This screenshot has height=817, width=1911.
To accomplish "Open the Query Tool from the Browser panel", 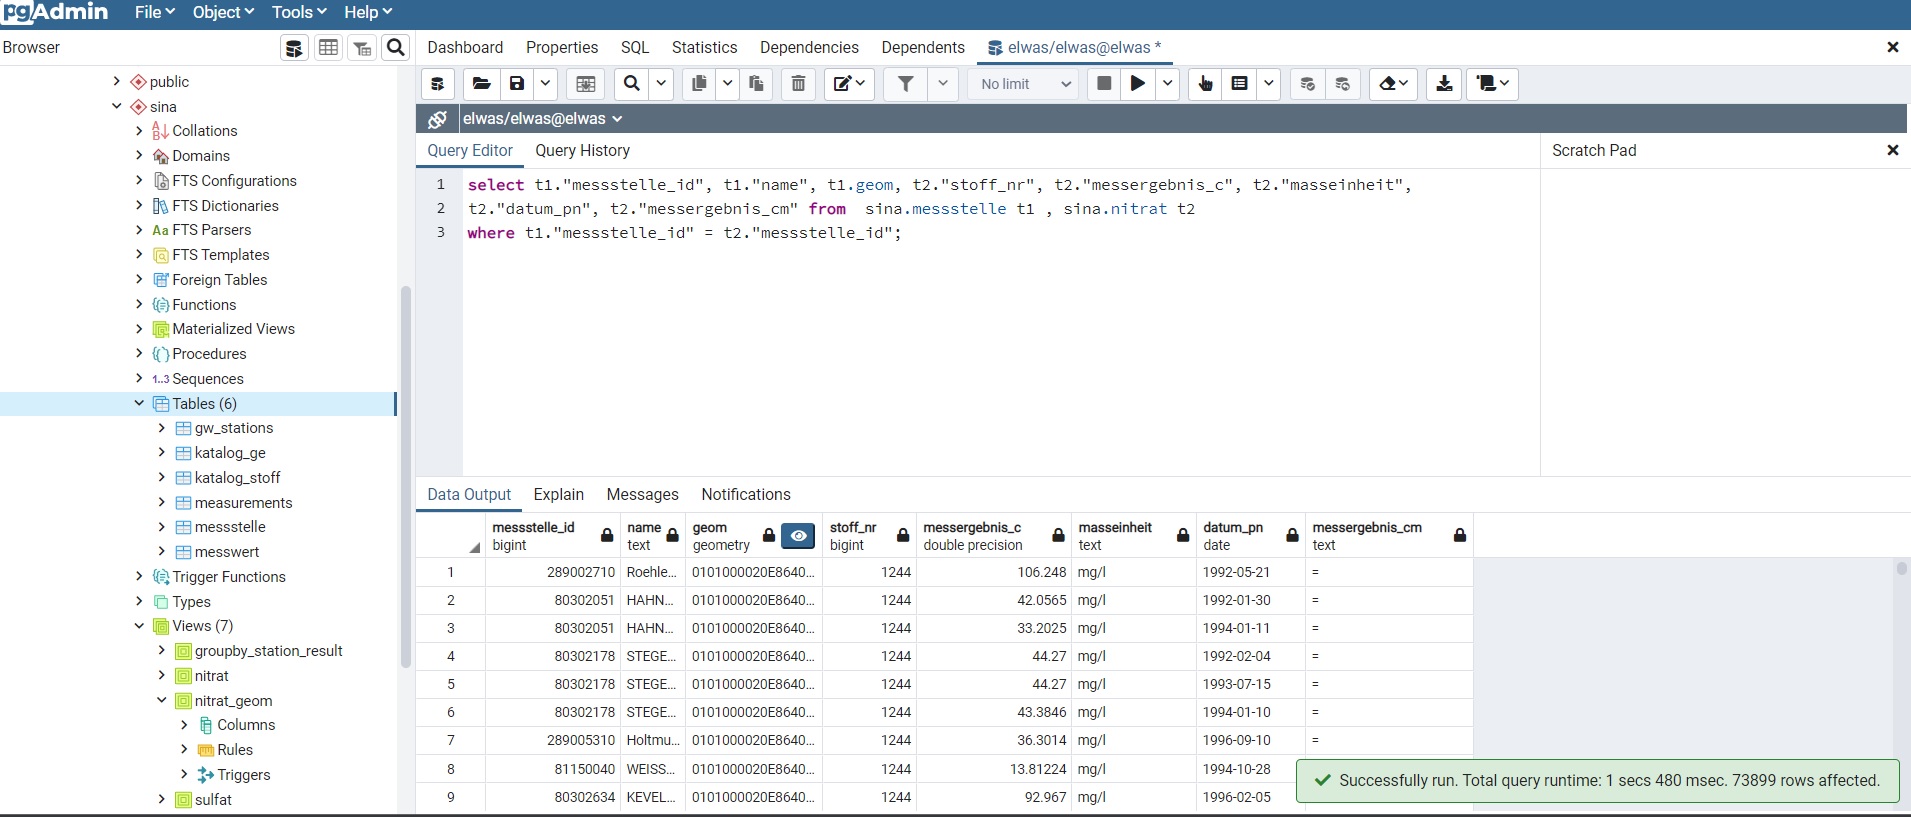I will 294,48.
